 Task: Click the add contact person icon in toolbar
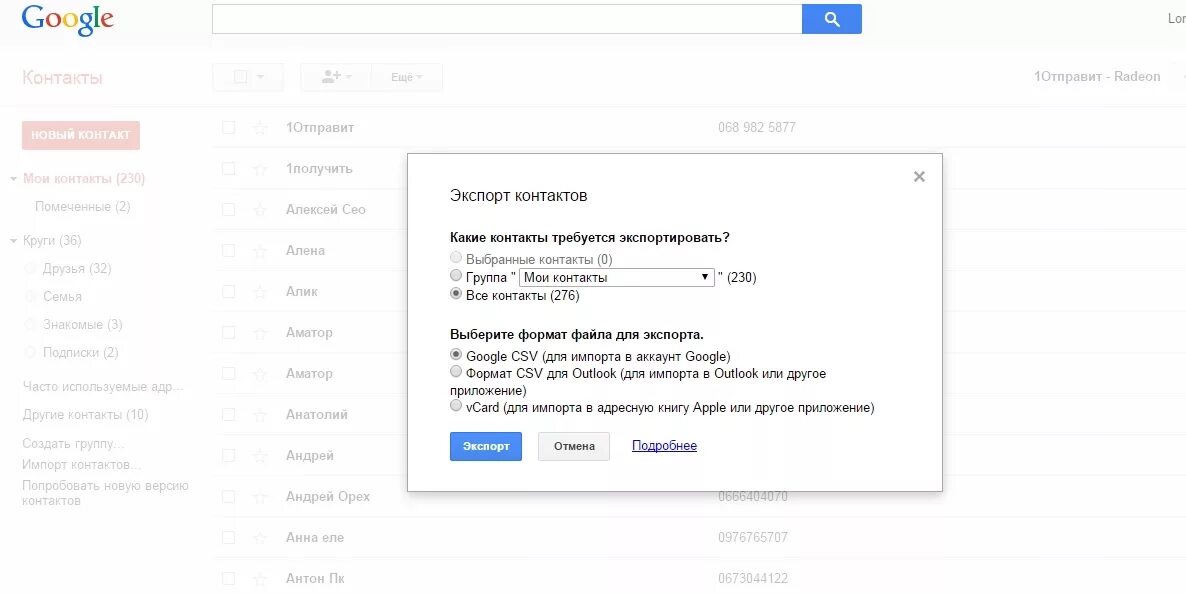[331, 76]
